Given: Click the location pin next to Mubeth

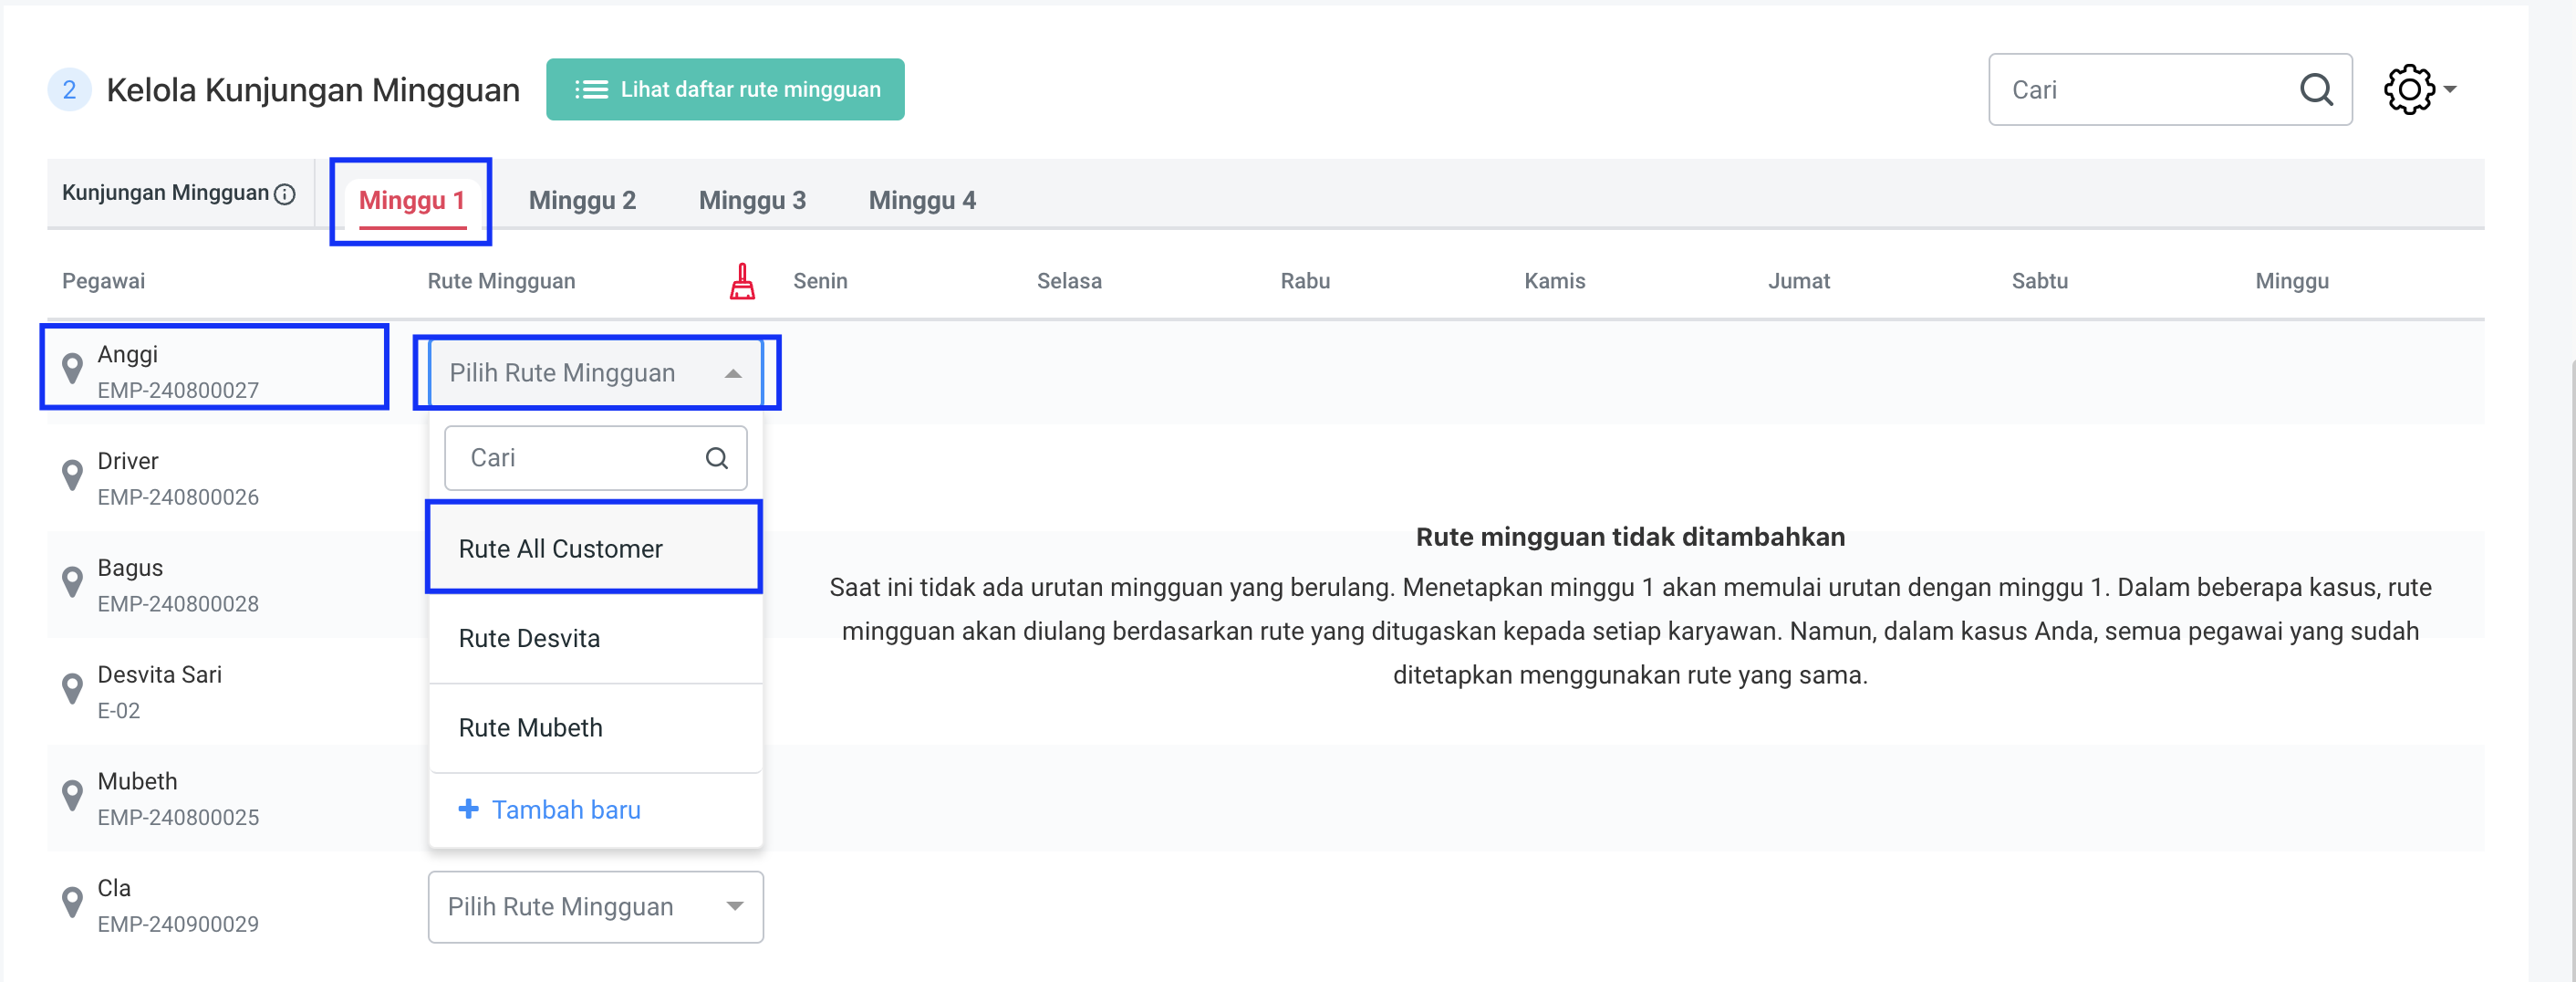Looking at the screenshot, I should click(x=72, y=795).
